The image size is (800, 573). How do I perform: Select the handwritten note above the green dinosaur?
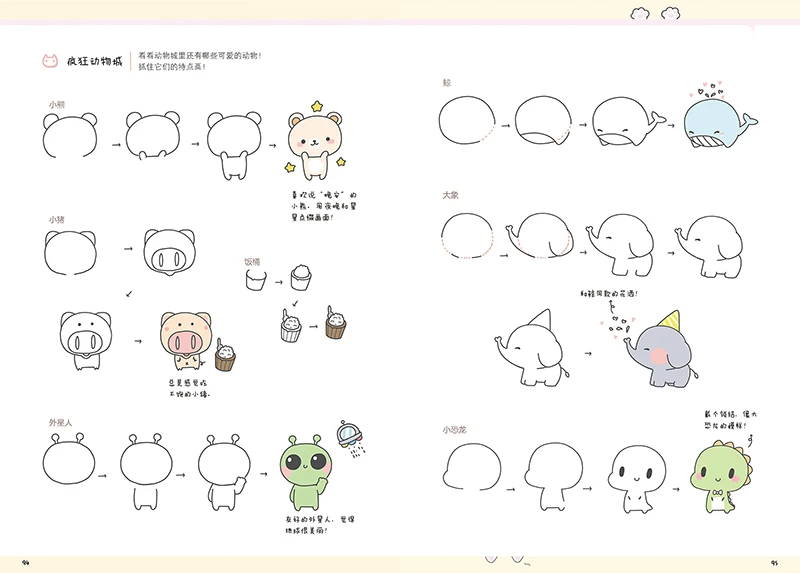pos(731,419)
